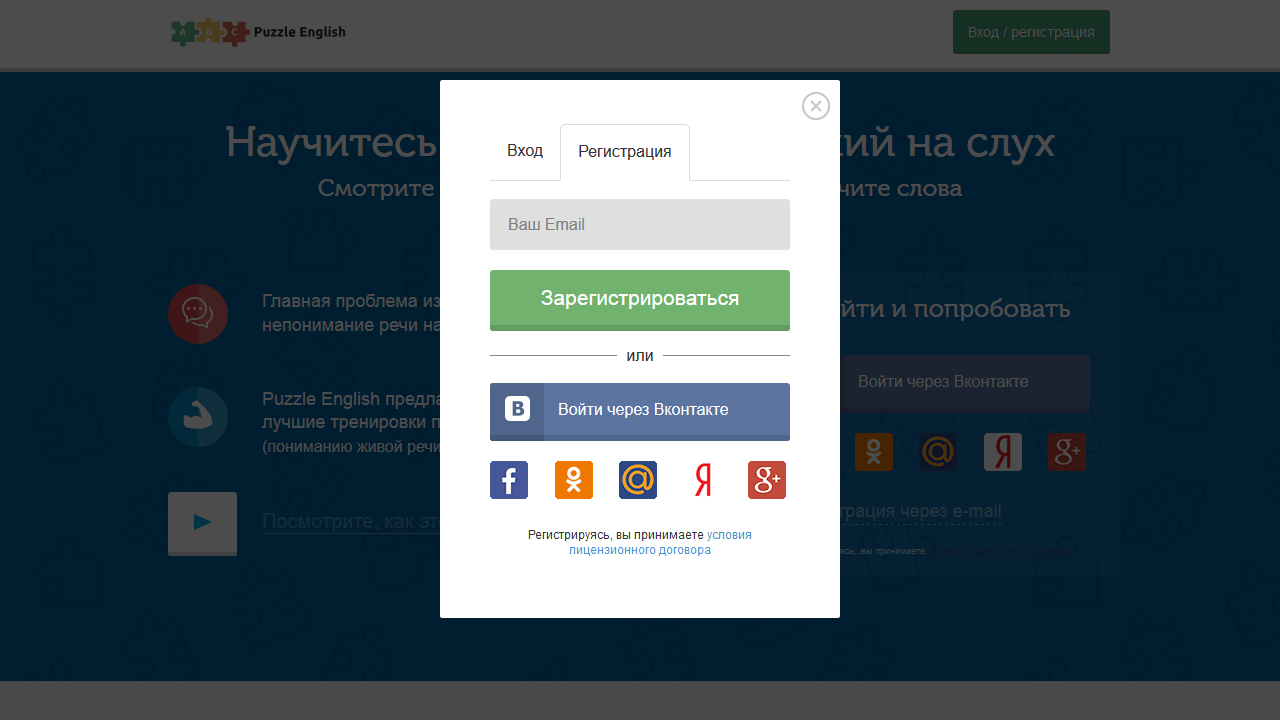Click the background e-mail registration link
1280x720 pixels.
coord(921,511)
